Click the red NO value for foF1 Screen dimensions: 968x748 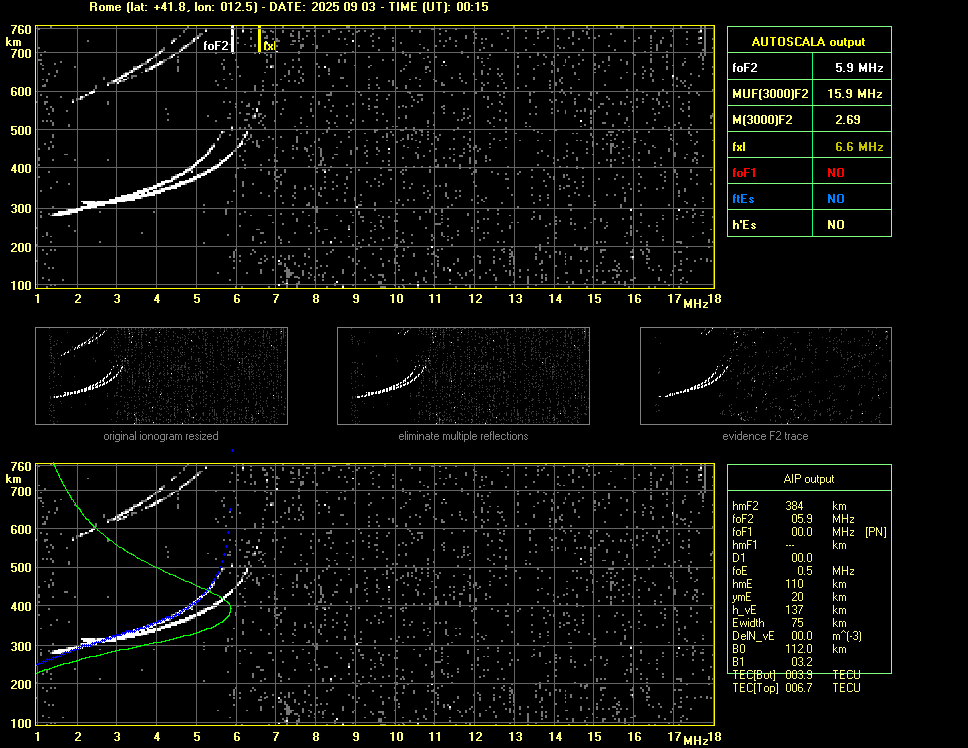tap(836, 173)
